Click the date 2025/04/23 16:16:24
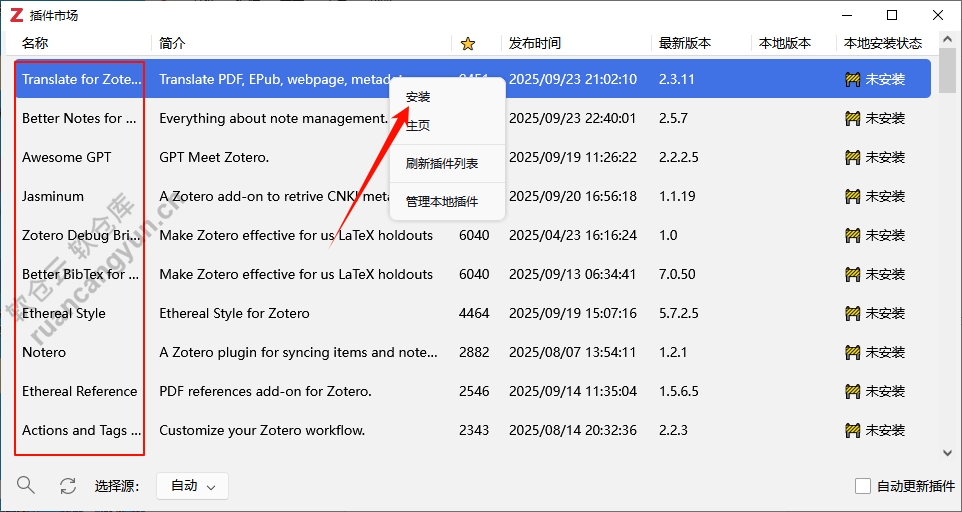Image resolution: width=962 pixels, height=512 pixels. pos(573,235)
